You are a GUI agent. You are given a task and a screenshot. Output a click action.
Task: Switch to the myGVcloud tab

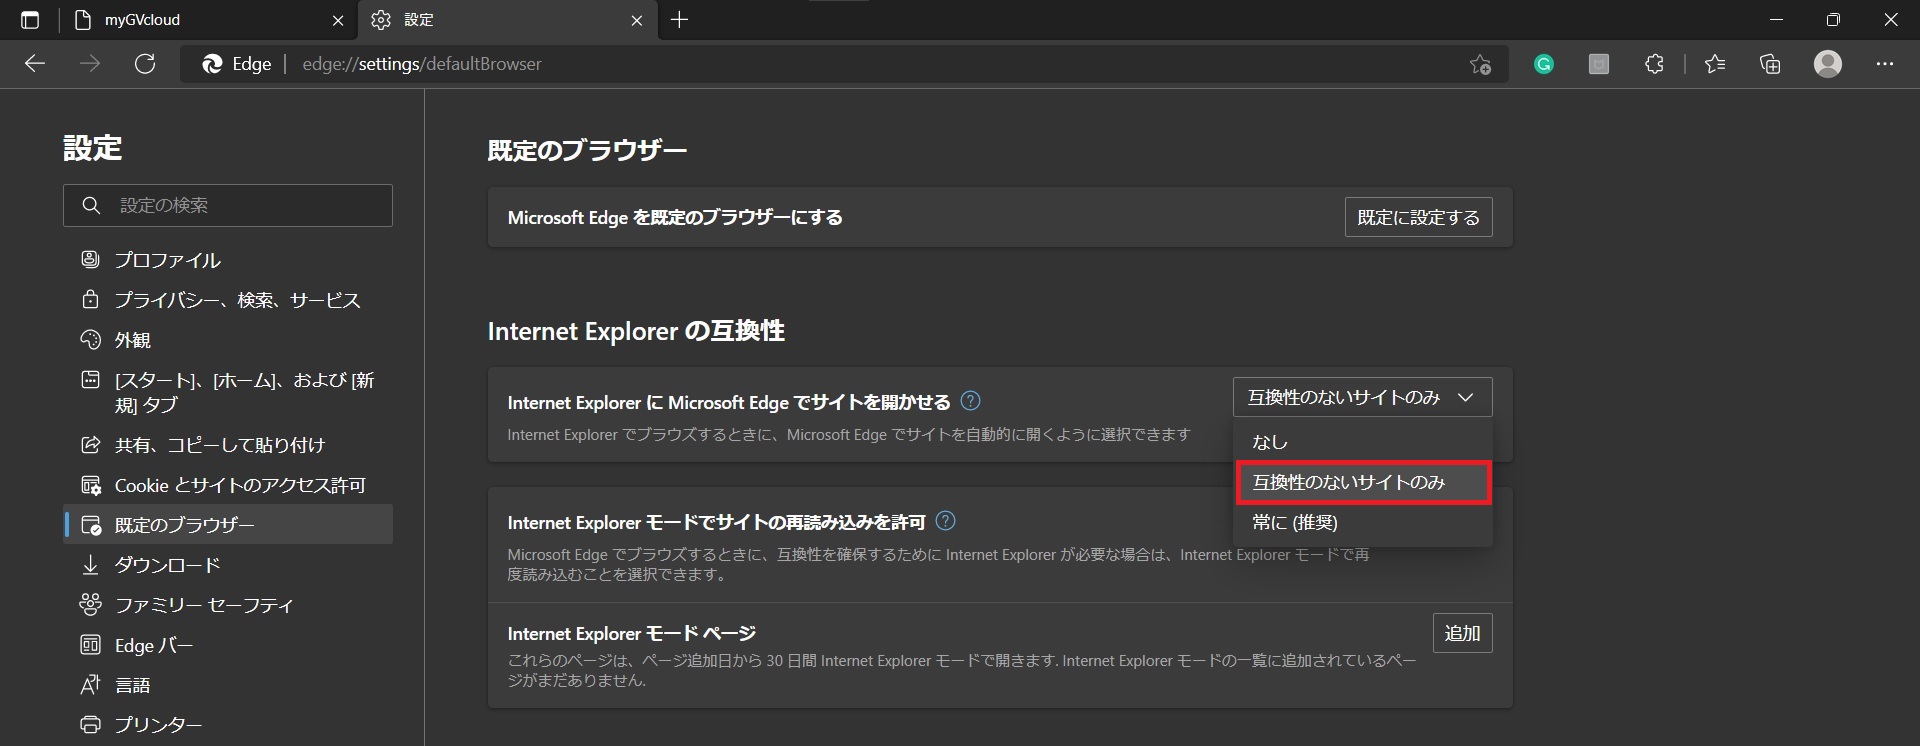point(210,20)
